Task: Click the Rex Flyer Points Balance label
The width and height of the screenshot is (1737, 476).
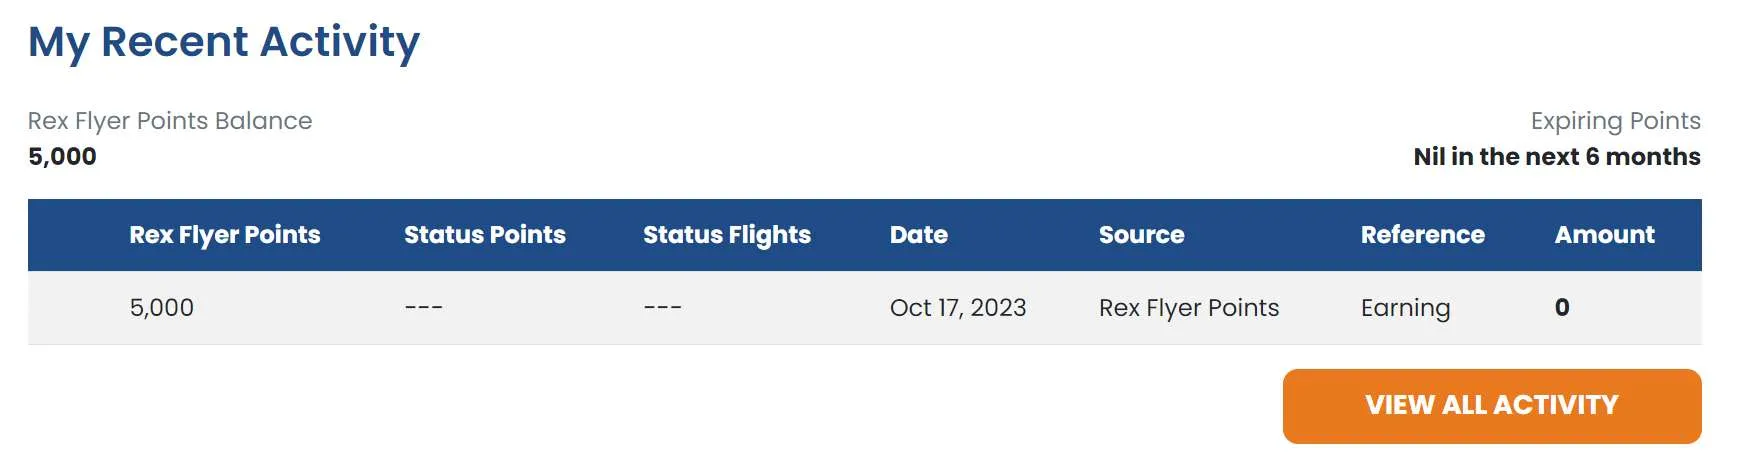Action: [x=170, y=121]
